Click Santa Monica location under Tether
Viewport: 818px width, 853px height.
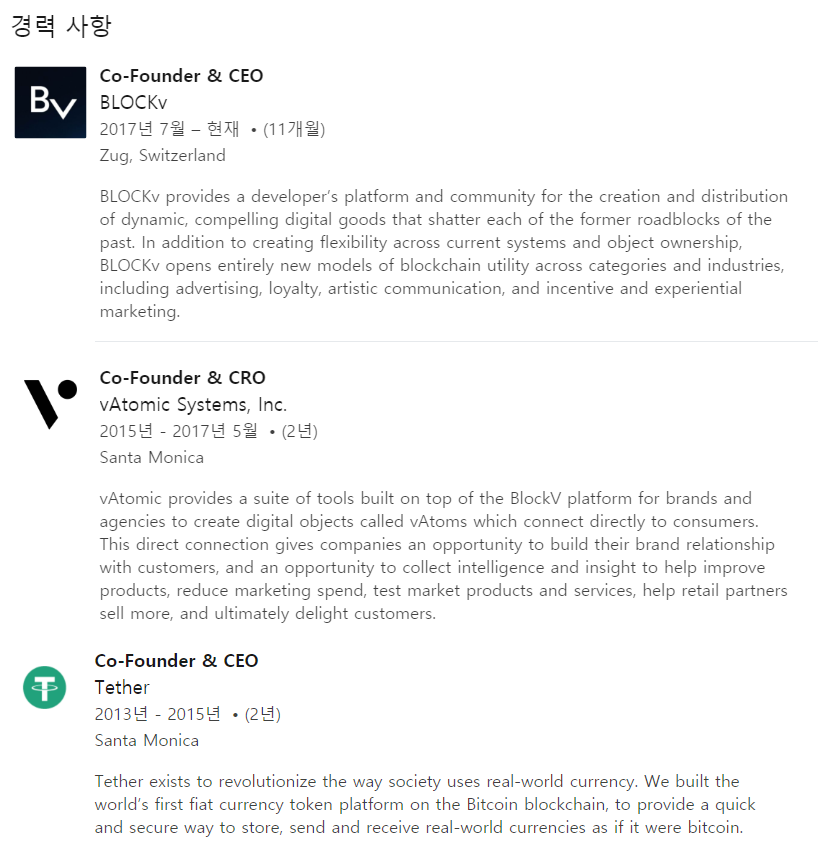pos(146,740)
